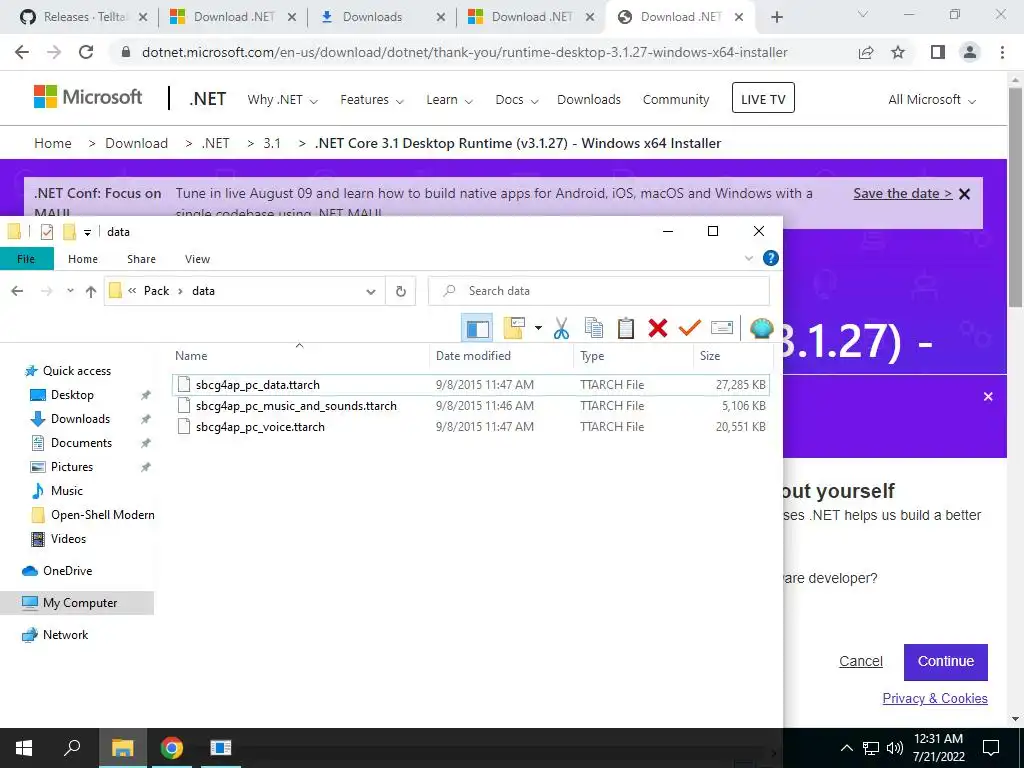Click the orange checkmark Properties icon
The image size is (1024, 768).
pyautogui.click(x=690, y=328)
